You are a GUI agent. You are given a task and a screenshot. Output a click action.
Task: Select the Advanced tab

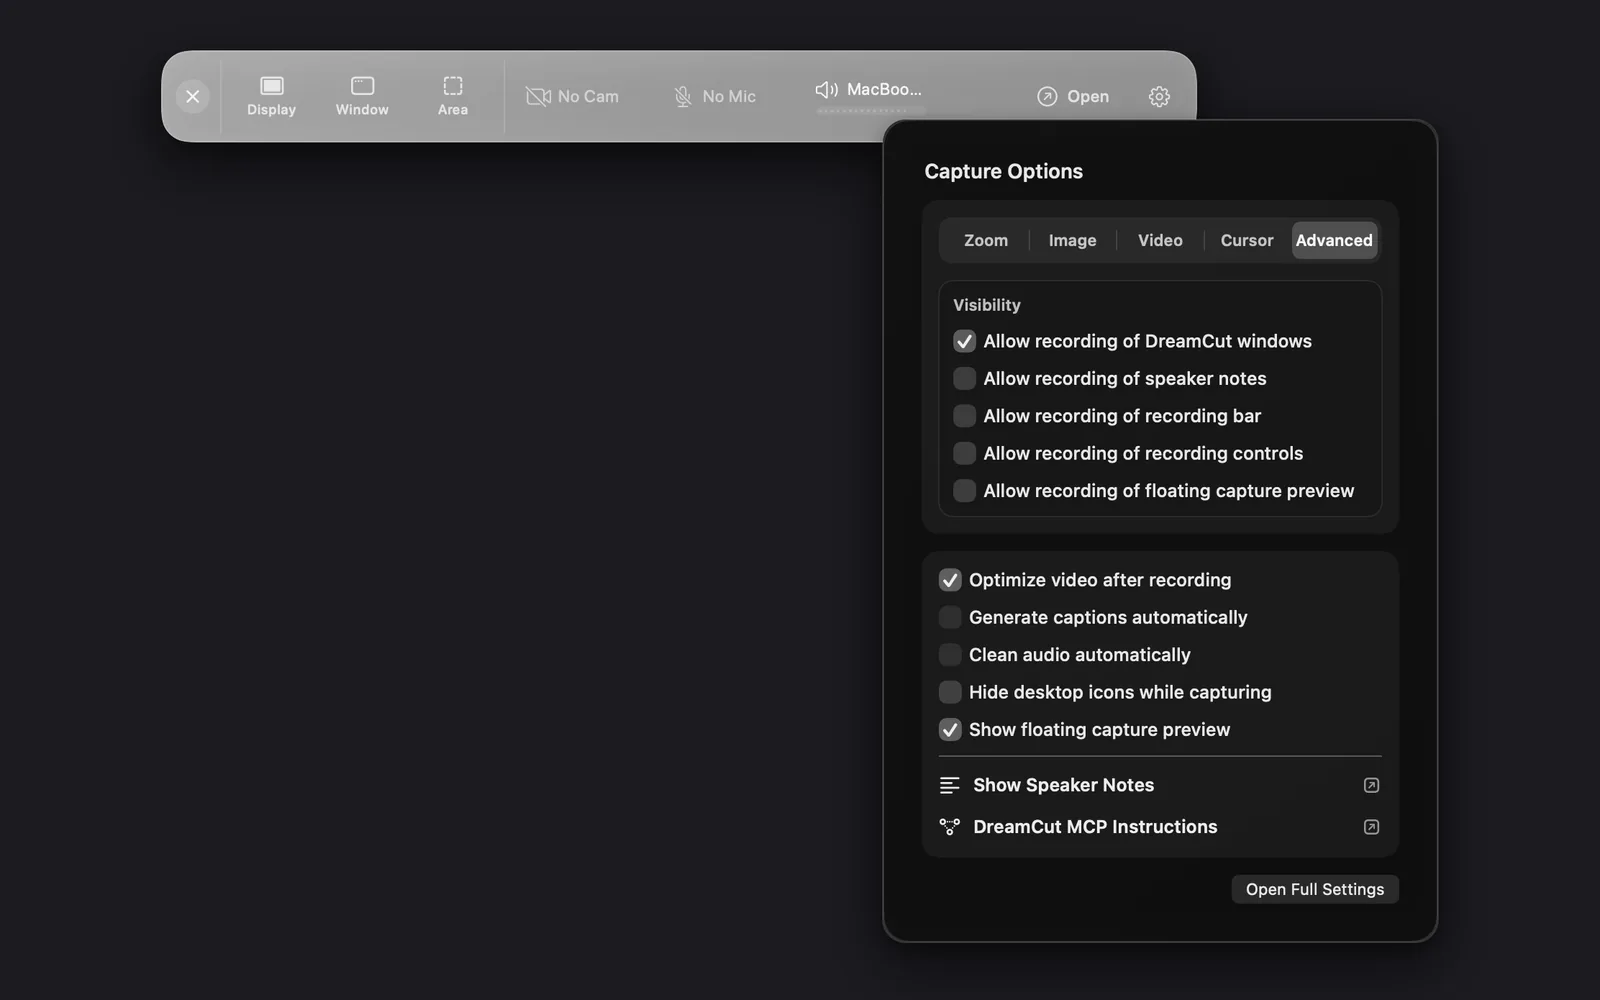1334,241
